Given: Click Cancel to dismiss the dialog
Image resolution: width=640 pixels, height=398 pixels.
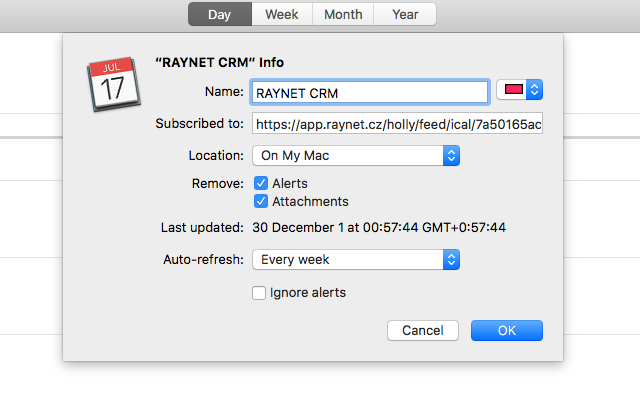Looking at the screenshot, I should click(x=423, y=330).
